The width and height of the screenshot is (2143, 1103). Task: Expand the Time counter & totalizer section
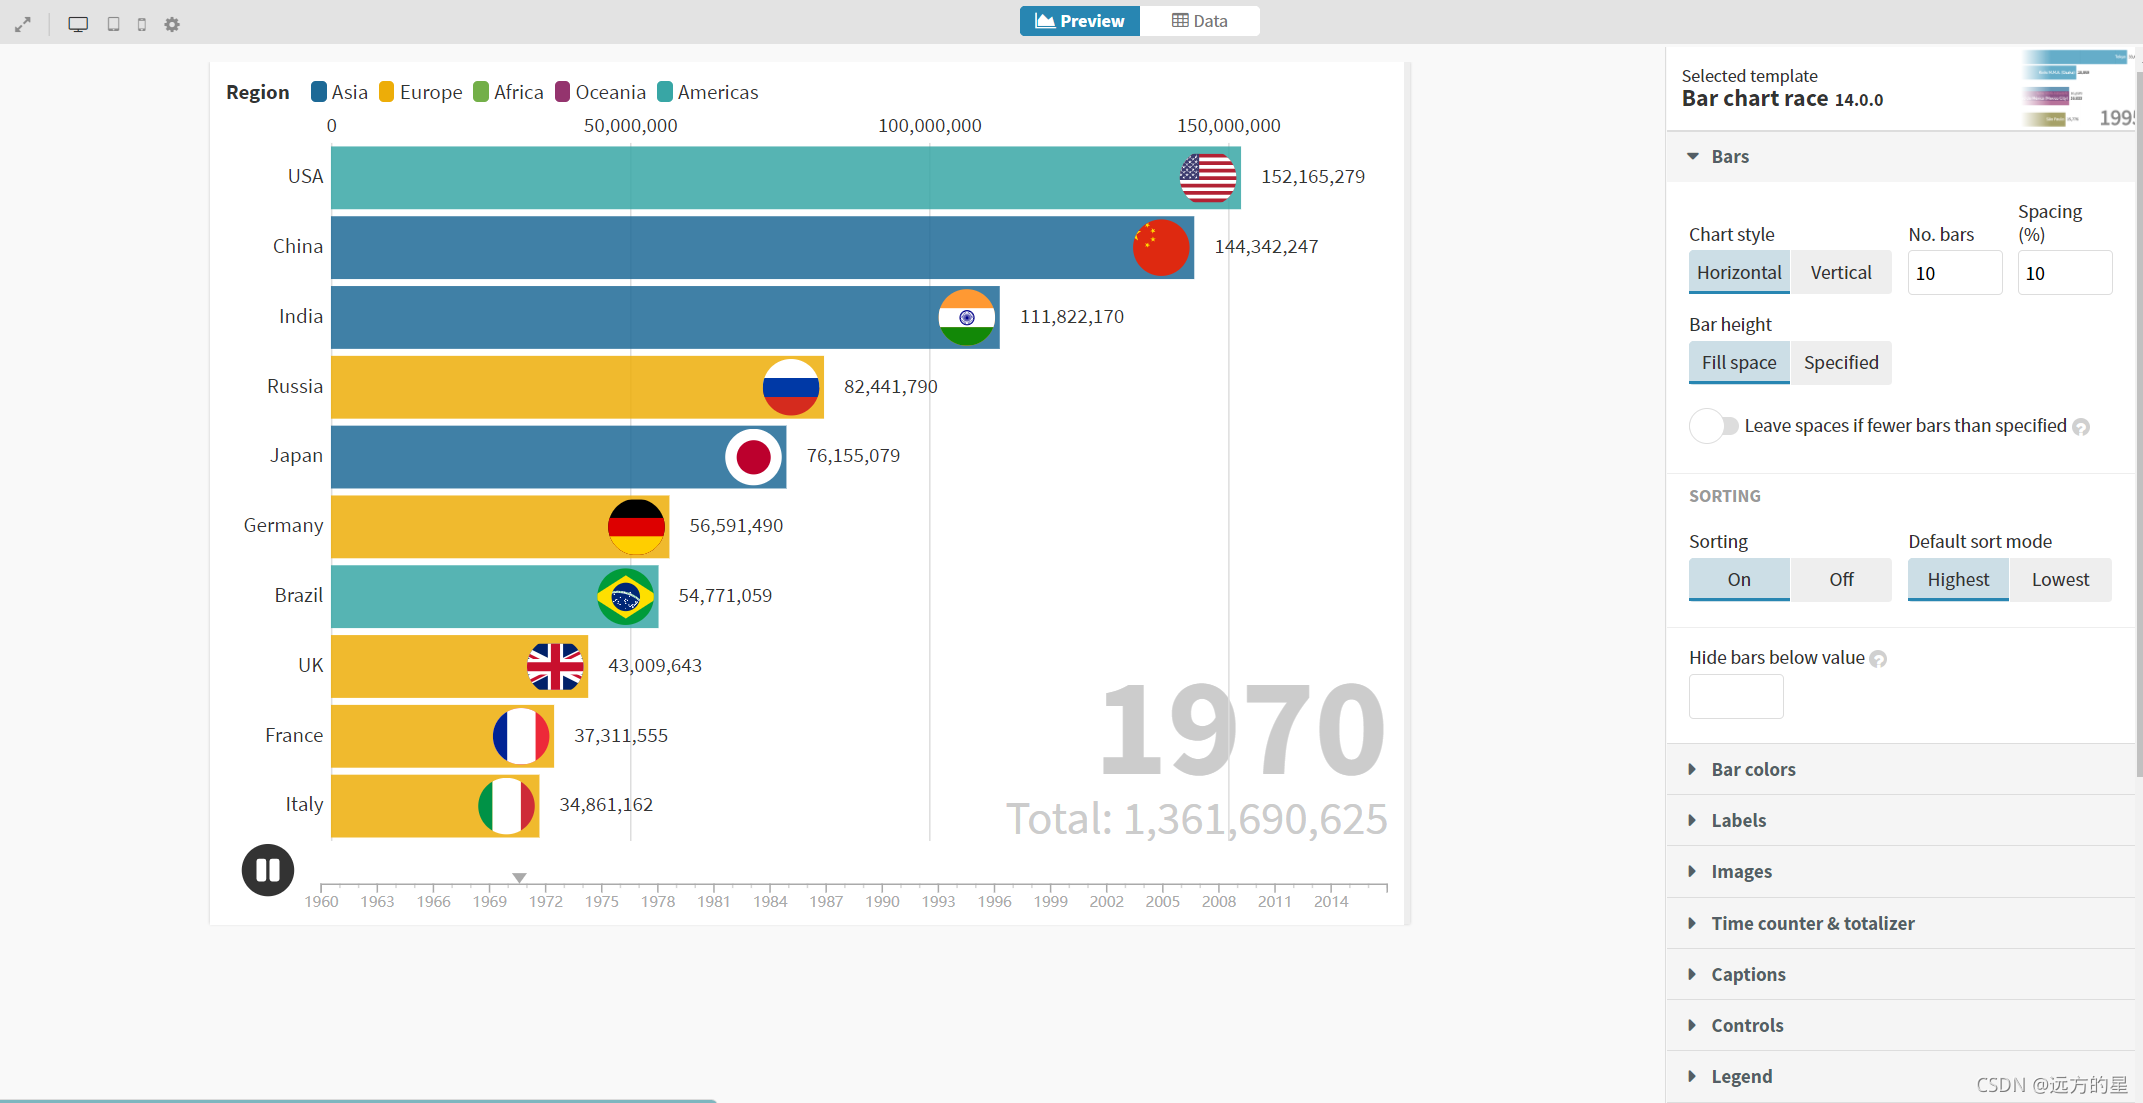click(x=1812, y=923)
